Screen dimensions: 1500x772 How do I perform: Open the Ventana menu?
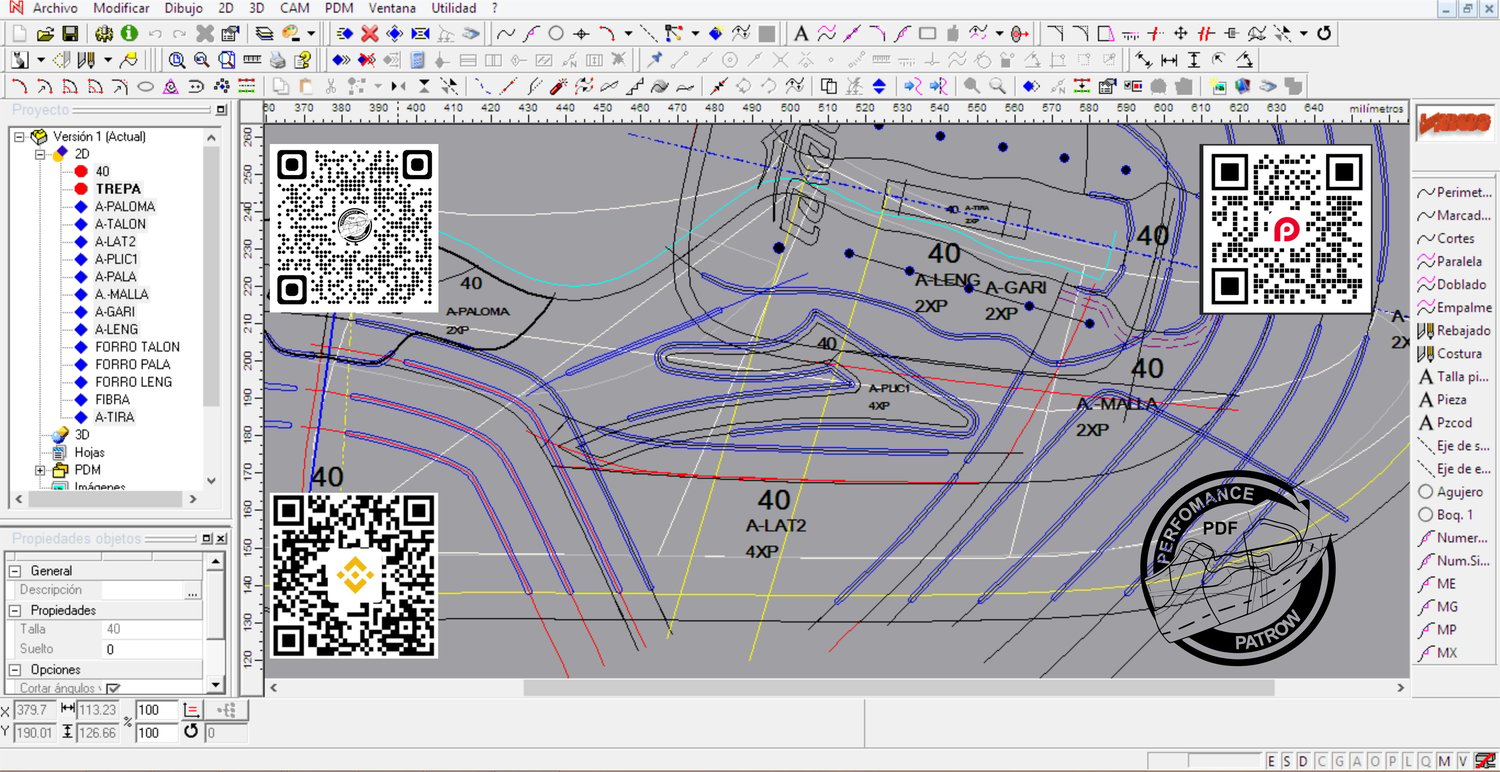(392, 8)
